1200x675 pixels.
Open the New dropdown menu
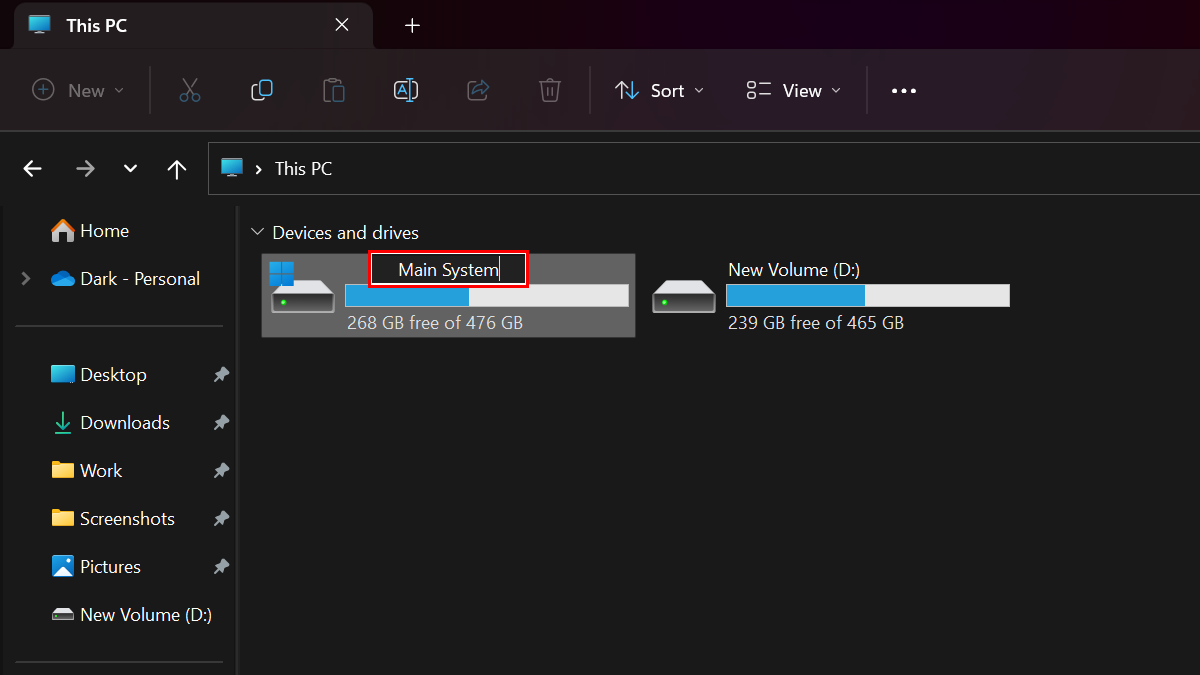coord(79,91)
